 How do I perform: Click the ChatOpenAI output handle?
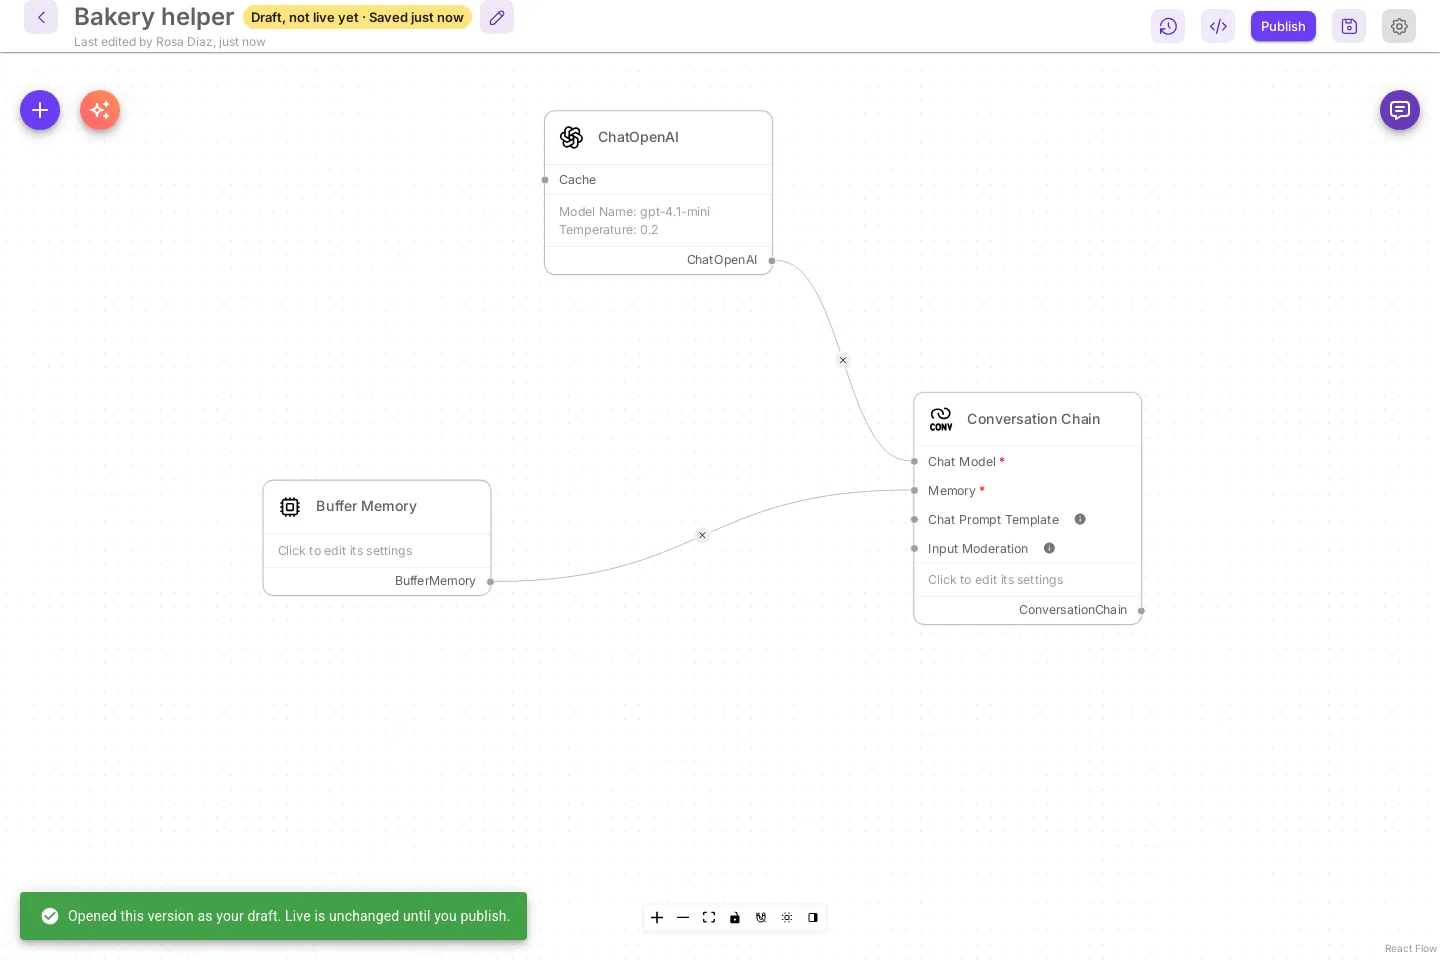coord(772,260)
